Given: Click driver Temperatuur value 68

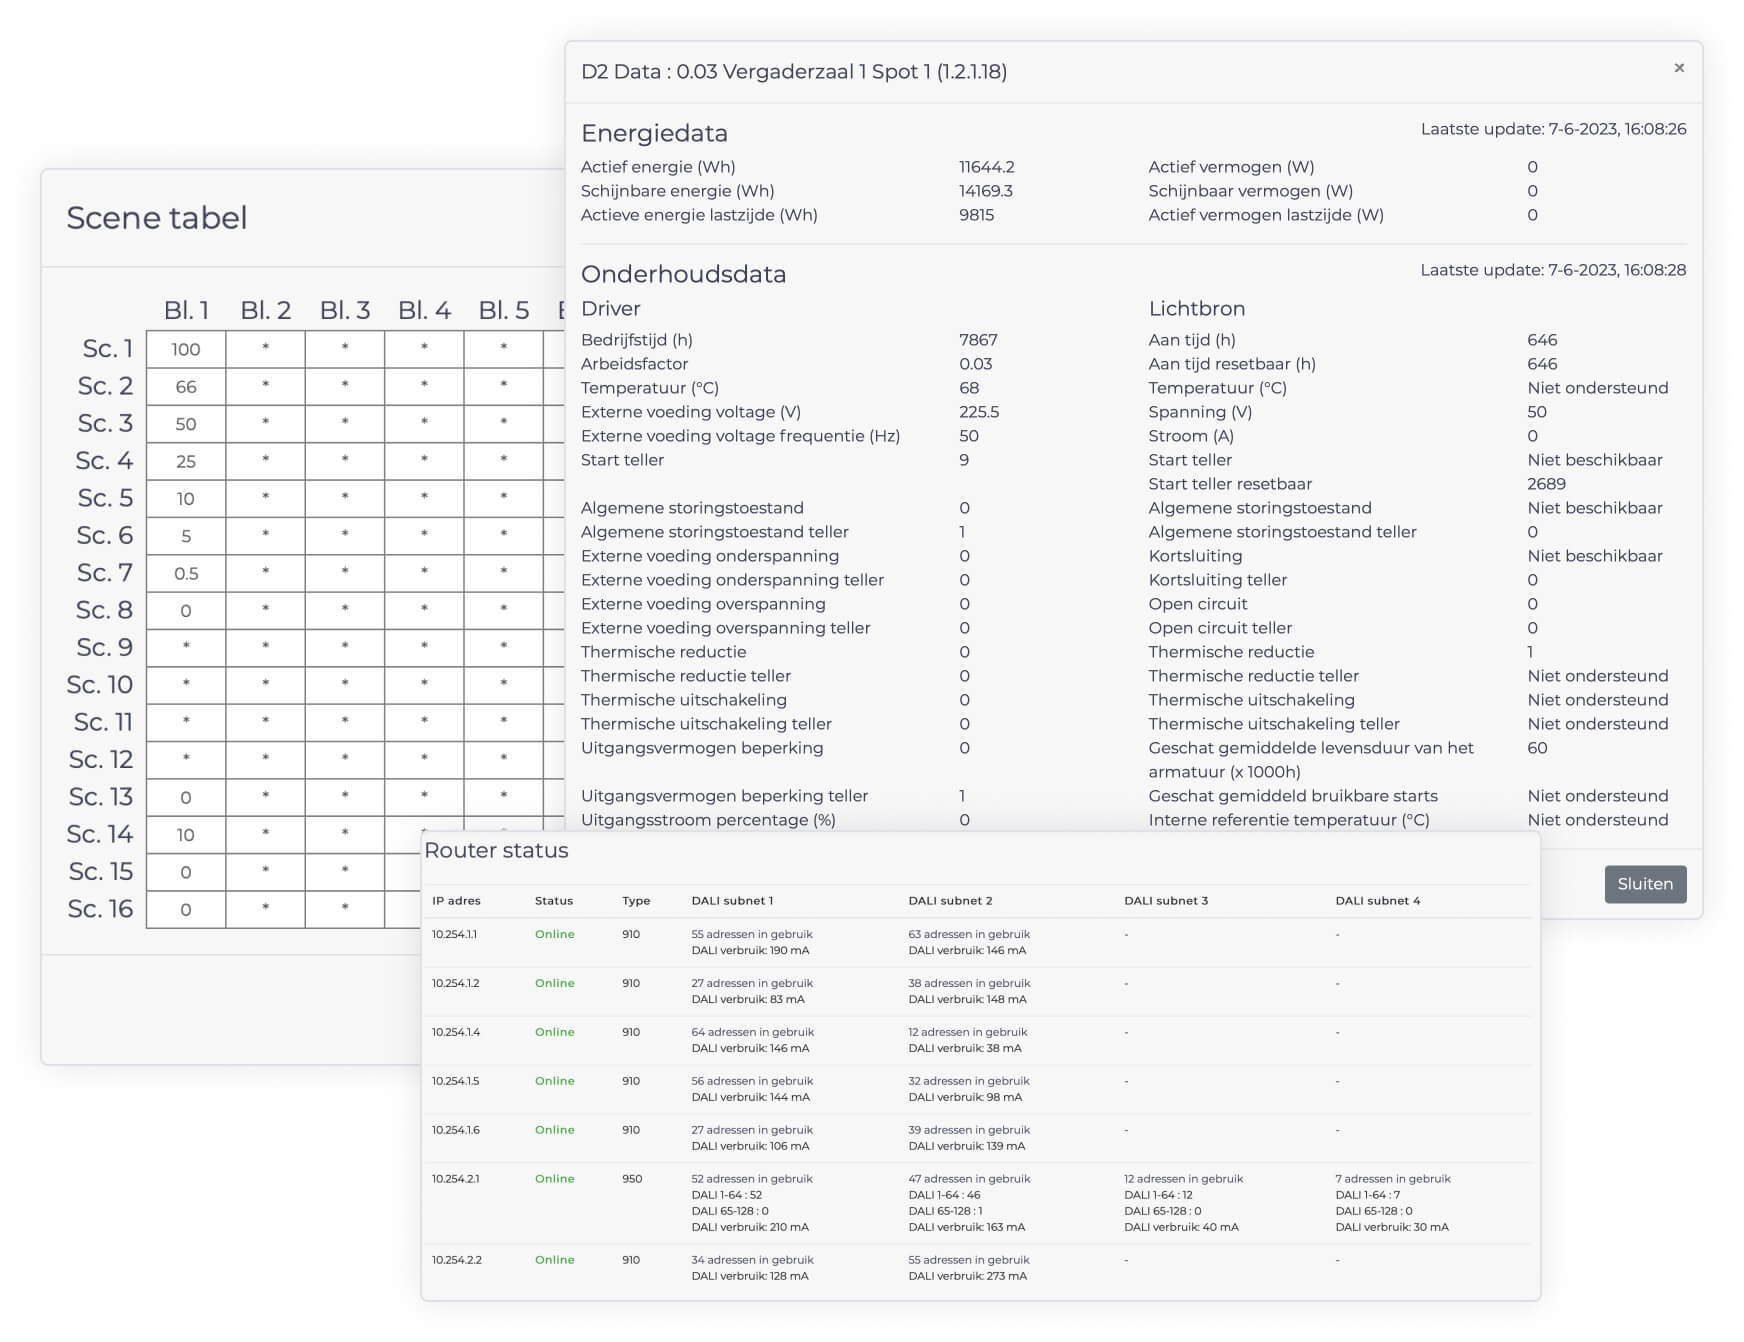Looking at the screenshot, I should click(x=969, y=388).
